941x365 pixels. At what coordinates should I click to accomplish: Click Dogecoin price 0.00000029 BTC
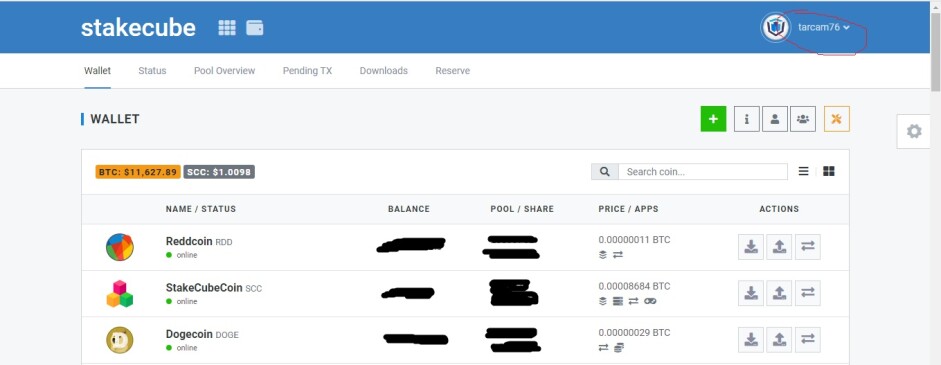tap(634, 333)
